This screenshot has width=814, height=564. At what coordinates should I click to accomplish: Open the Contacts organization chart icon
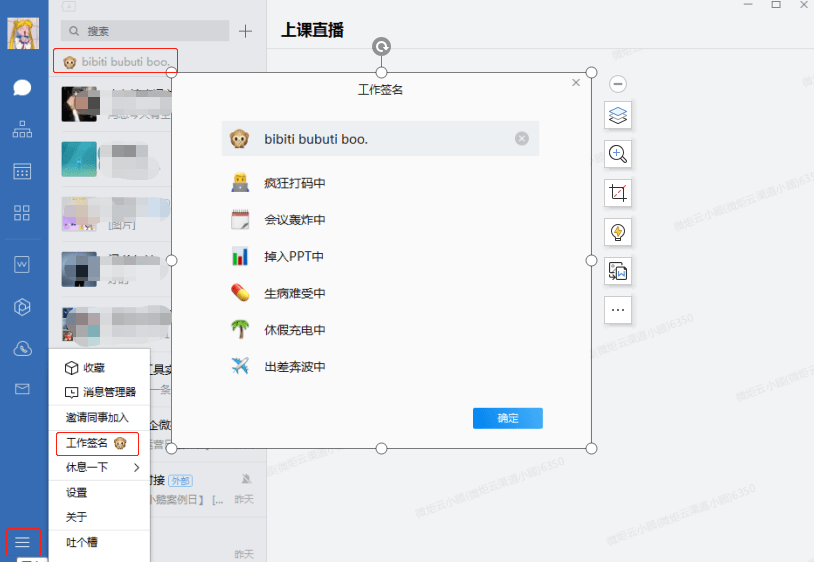click(22, 129)
